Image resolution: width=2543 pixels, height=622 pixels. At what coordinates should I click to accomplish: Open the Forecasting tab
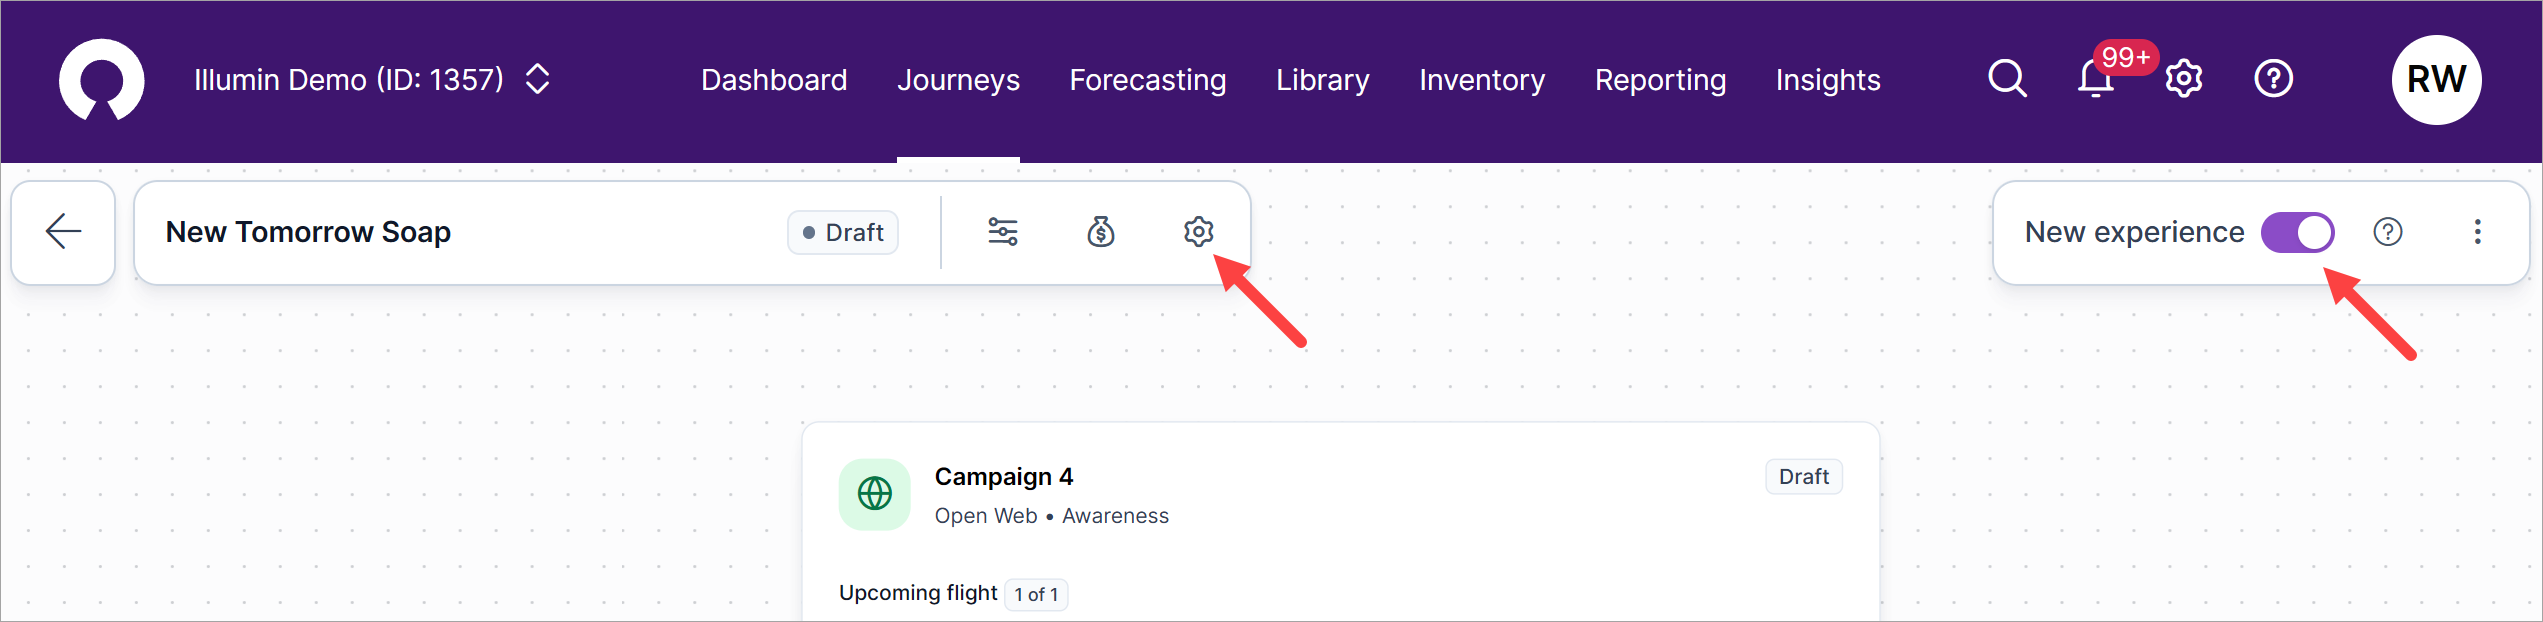pyautogui.click(x=1147, y=80)
